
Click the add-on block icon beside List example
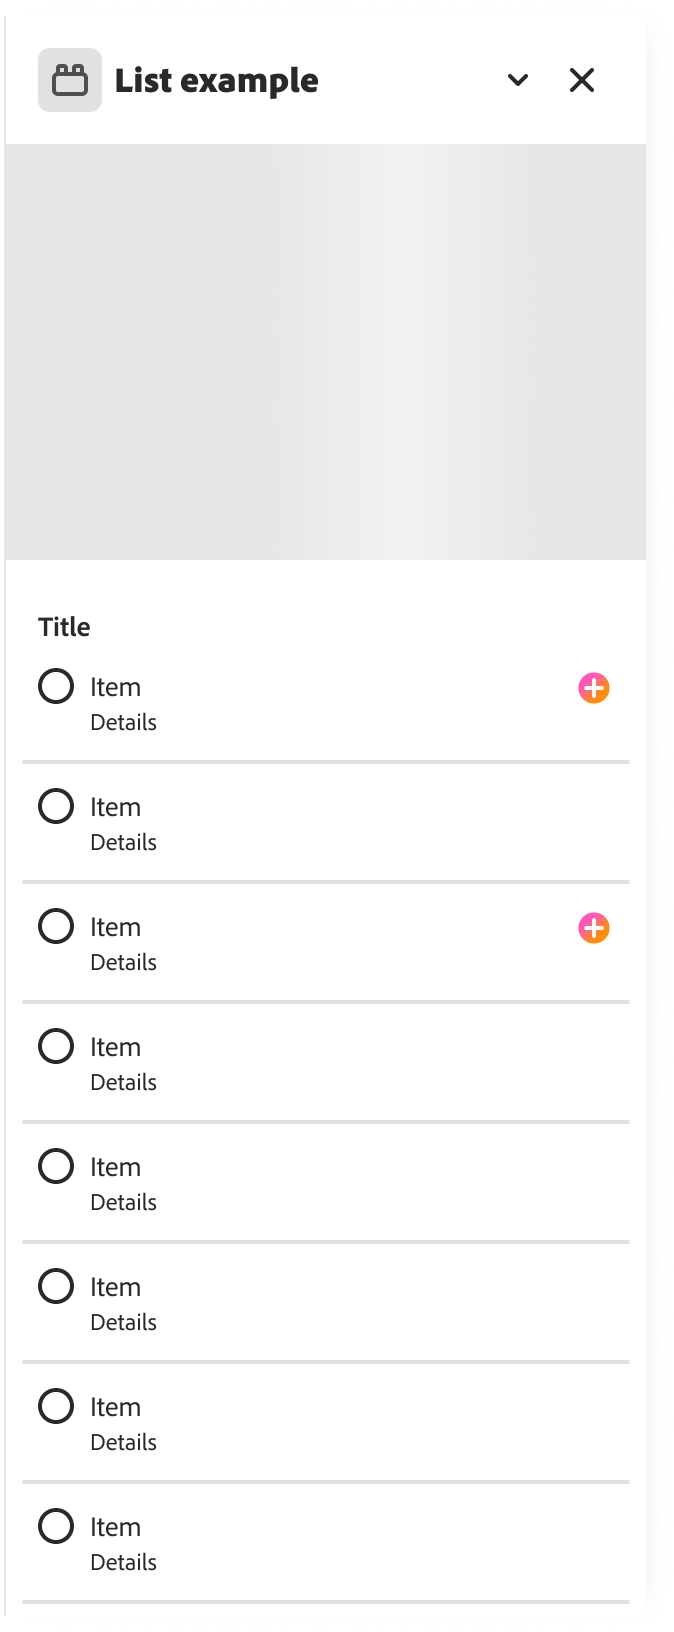(70, 80)
